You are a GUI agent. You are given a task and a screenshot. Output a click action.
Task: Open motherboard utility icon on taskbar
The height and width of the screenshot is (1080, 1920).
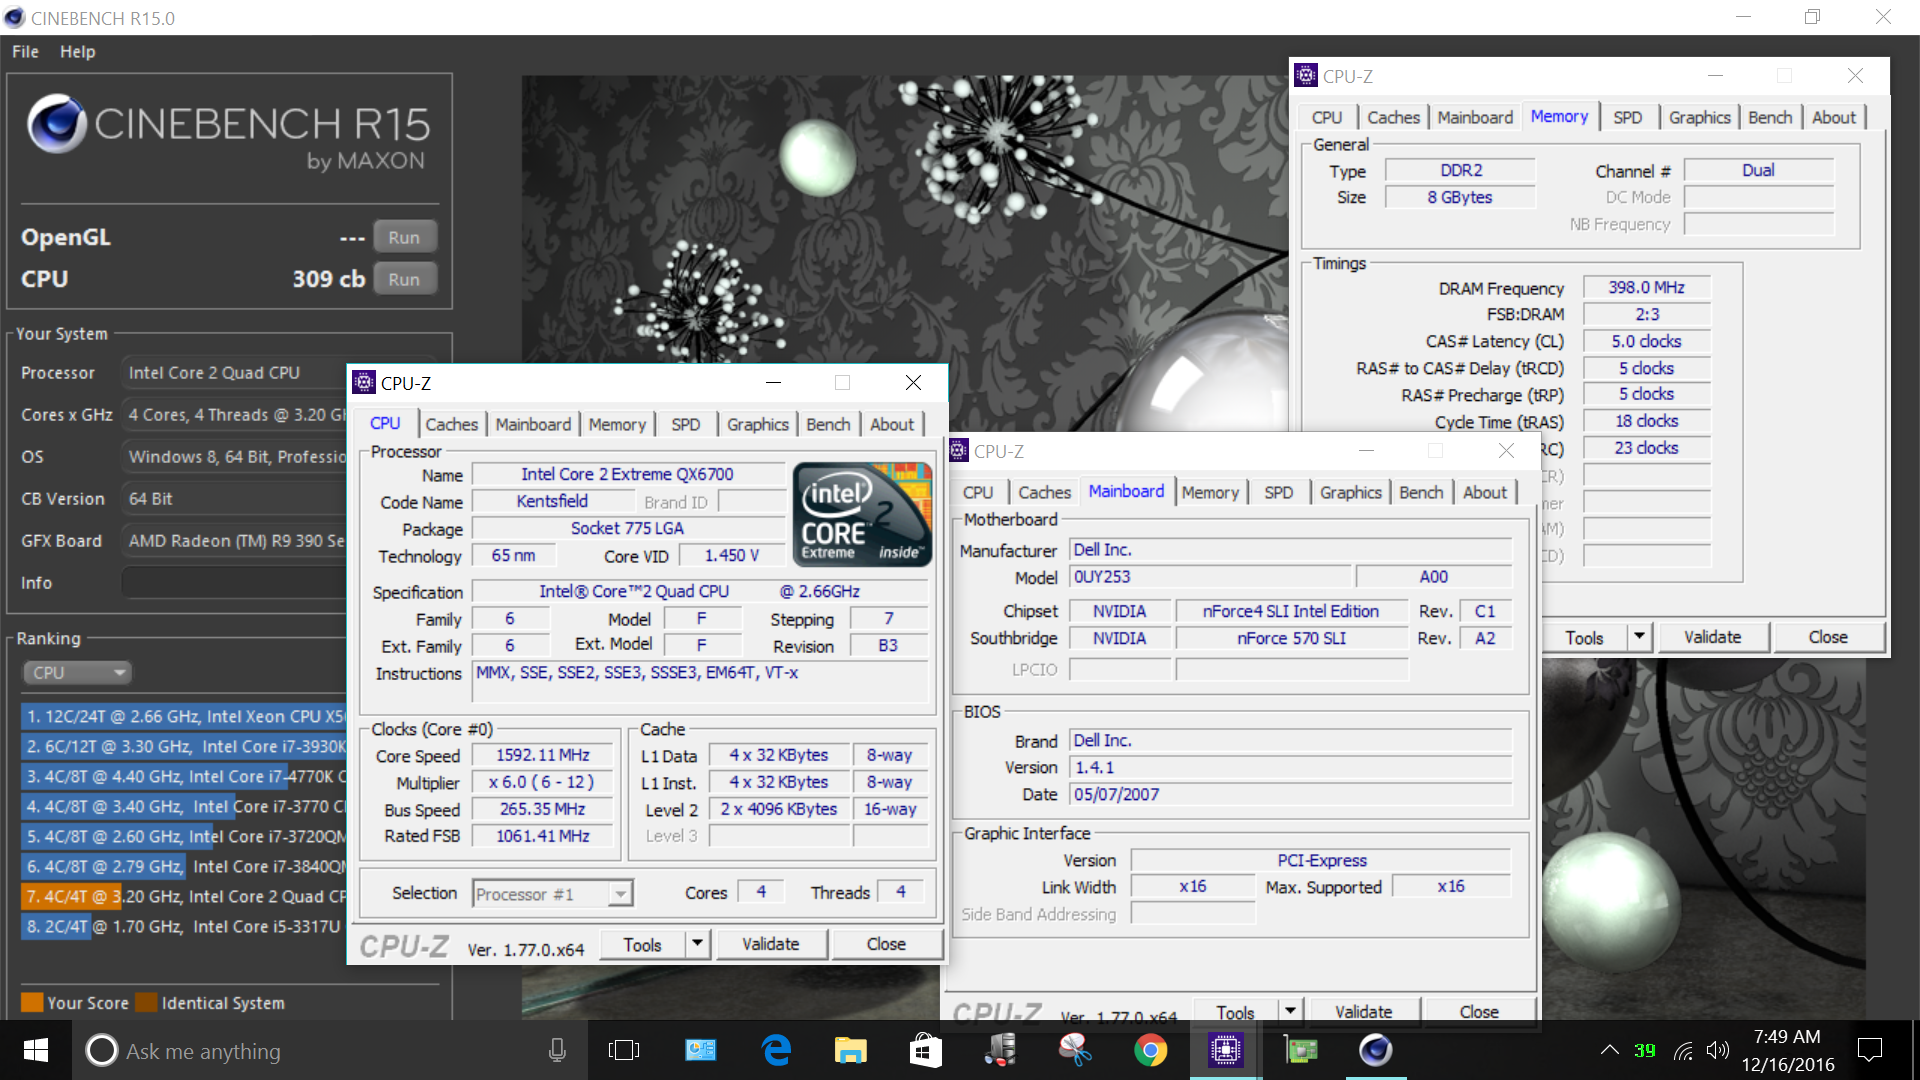1300,1050
